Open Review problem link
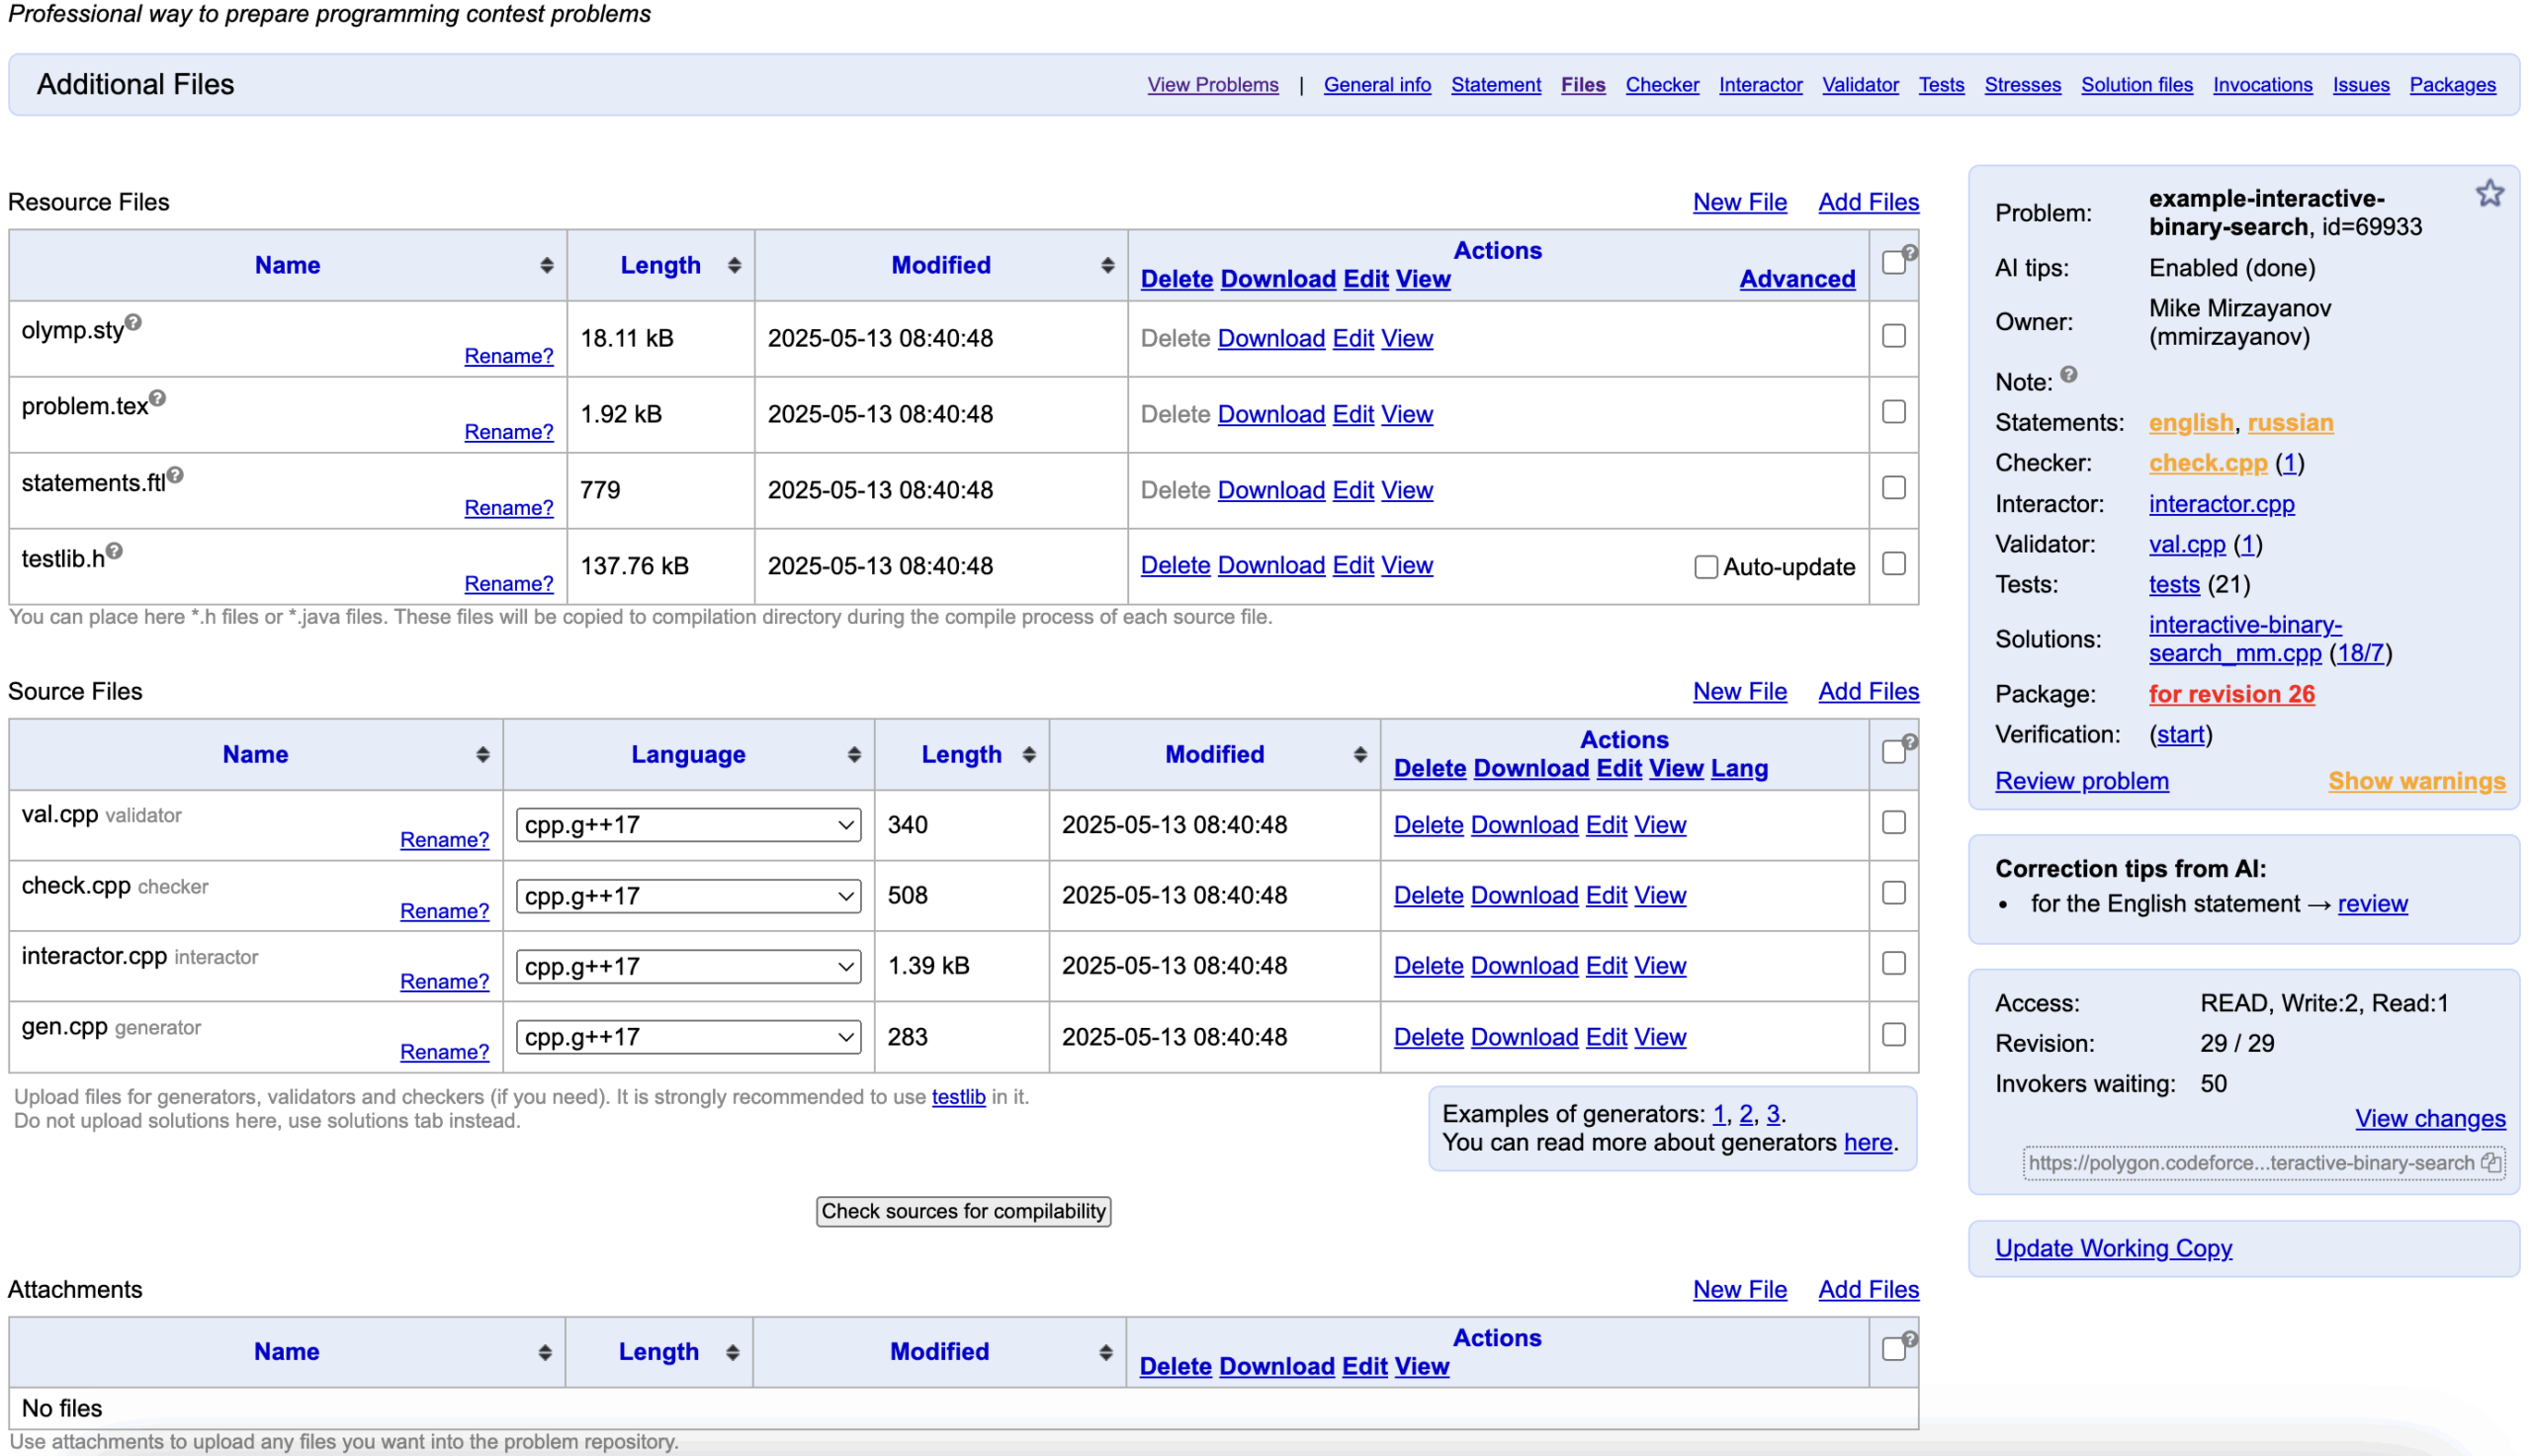2531x1456 pixels. pyautogui.click(x=2081, y=781)
